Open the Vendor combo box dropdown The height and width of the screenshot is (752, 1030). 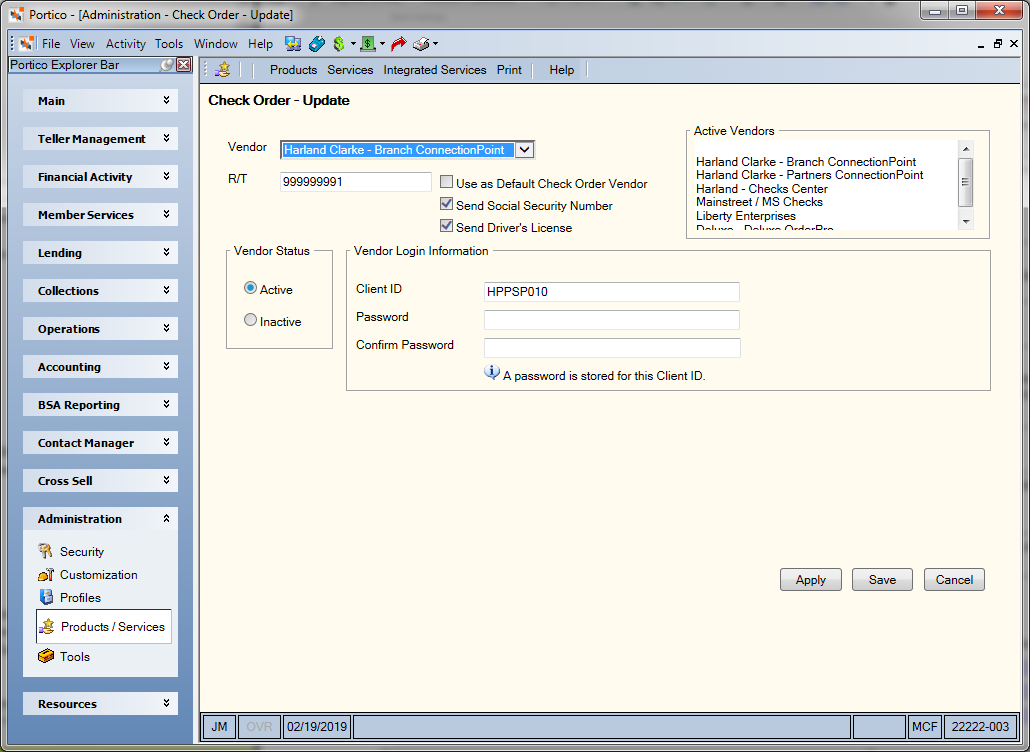coord(524,150)
